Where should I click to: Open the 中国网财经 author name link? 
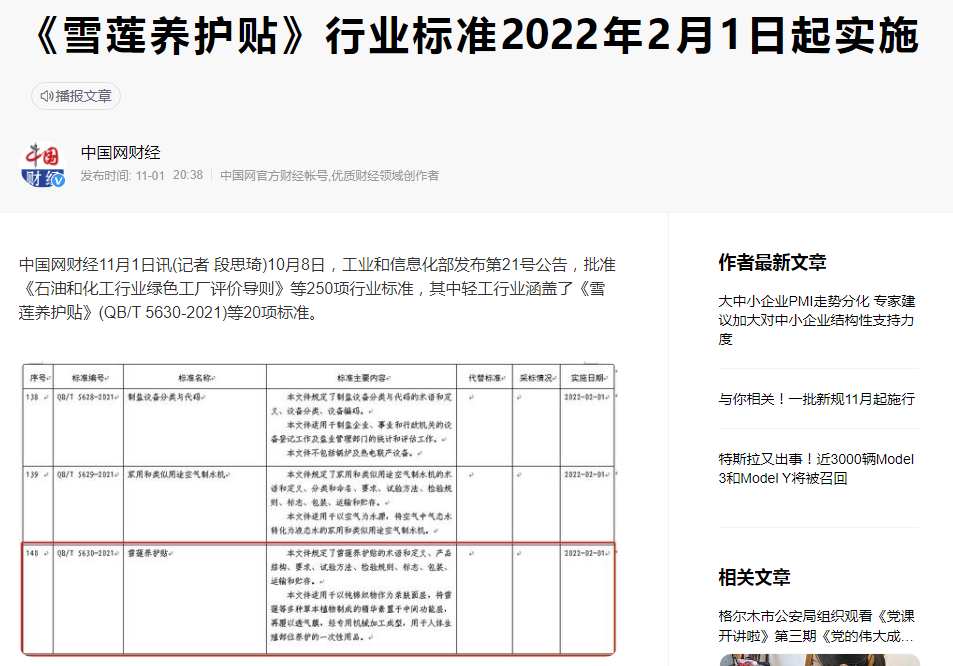pos(120,153)
